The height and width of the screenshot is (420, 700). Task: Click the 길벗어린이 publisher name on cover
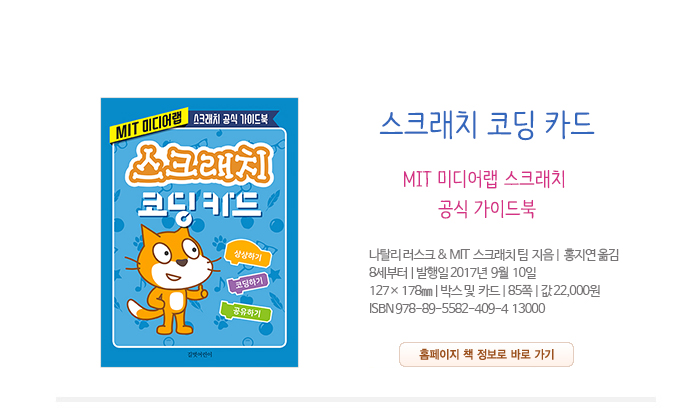pyautogui.click(x=200, y=354)
